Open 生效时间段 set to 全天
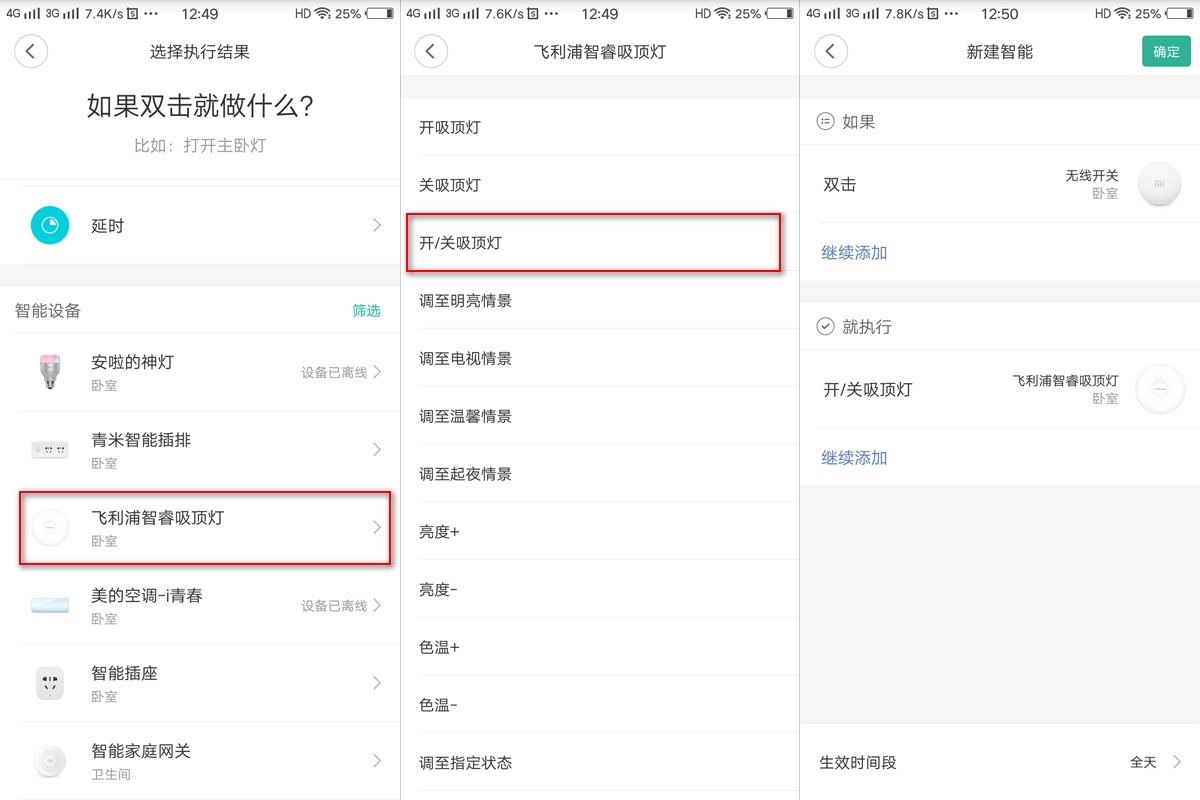 (1000, 762)
